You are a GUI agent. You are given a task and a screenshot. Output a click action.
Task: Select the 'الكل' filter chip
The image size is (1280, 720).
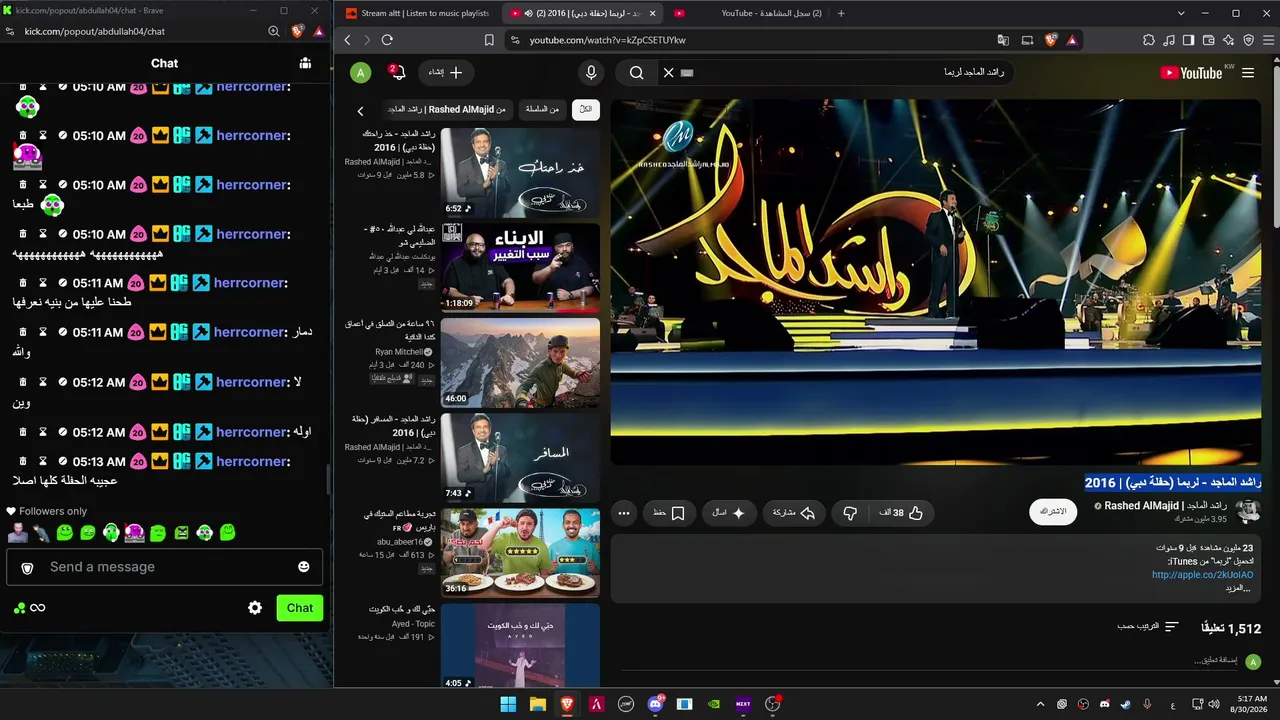pos(586,109)
